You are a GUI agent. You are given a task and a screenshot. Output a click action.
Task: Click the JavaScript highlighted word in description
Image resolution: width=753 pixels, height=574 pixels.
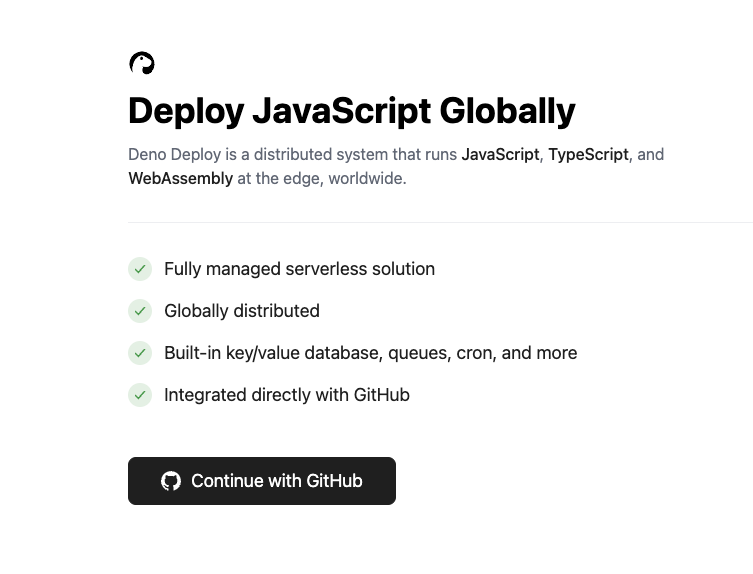point(500,155)
